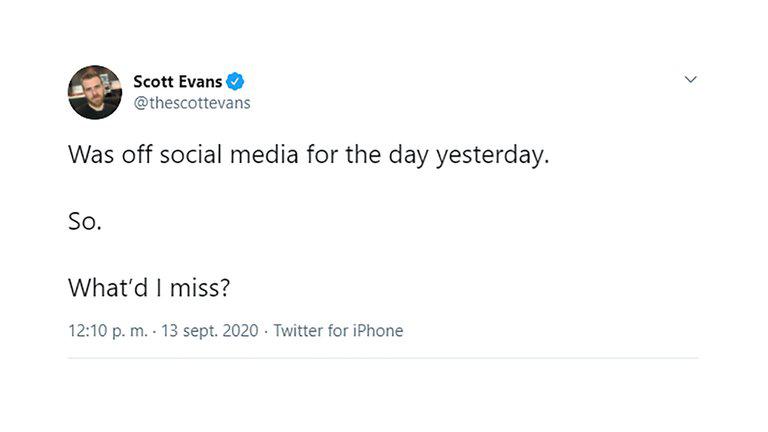Viewport: 768px width, 432px height.
Task: Click the word "Was" starting the tweet
Action: 89,157
